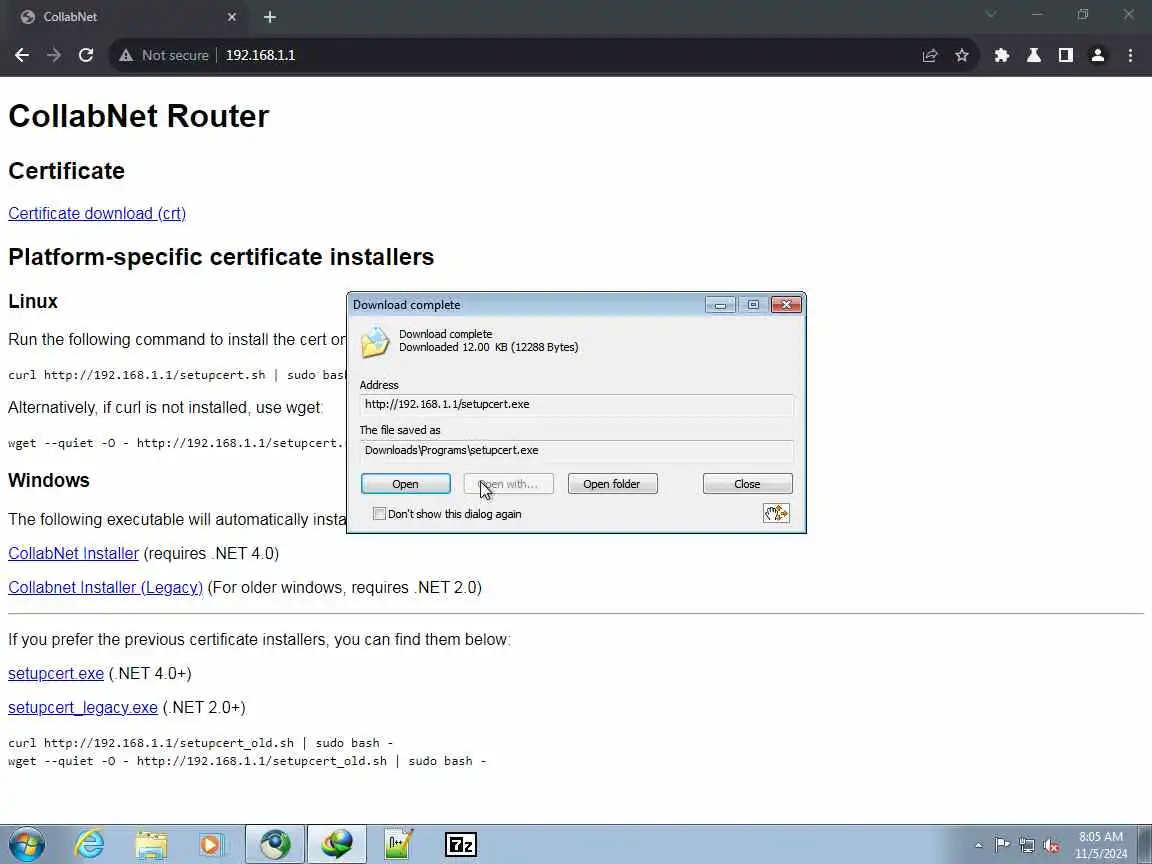Click the browser forward arrow
The width and height of the screenshot is (1152, 864).
click(54, 55)
